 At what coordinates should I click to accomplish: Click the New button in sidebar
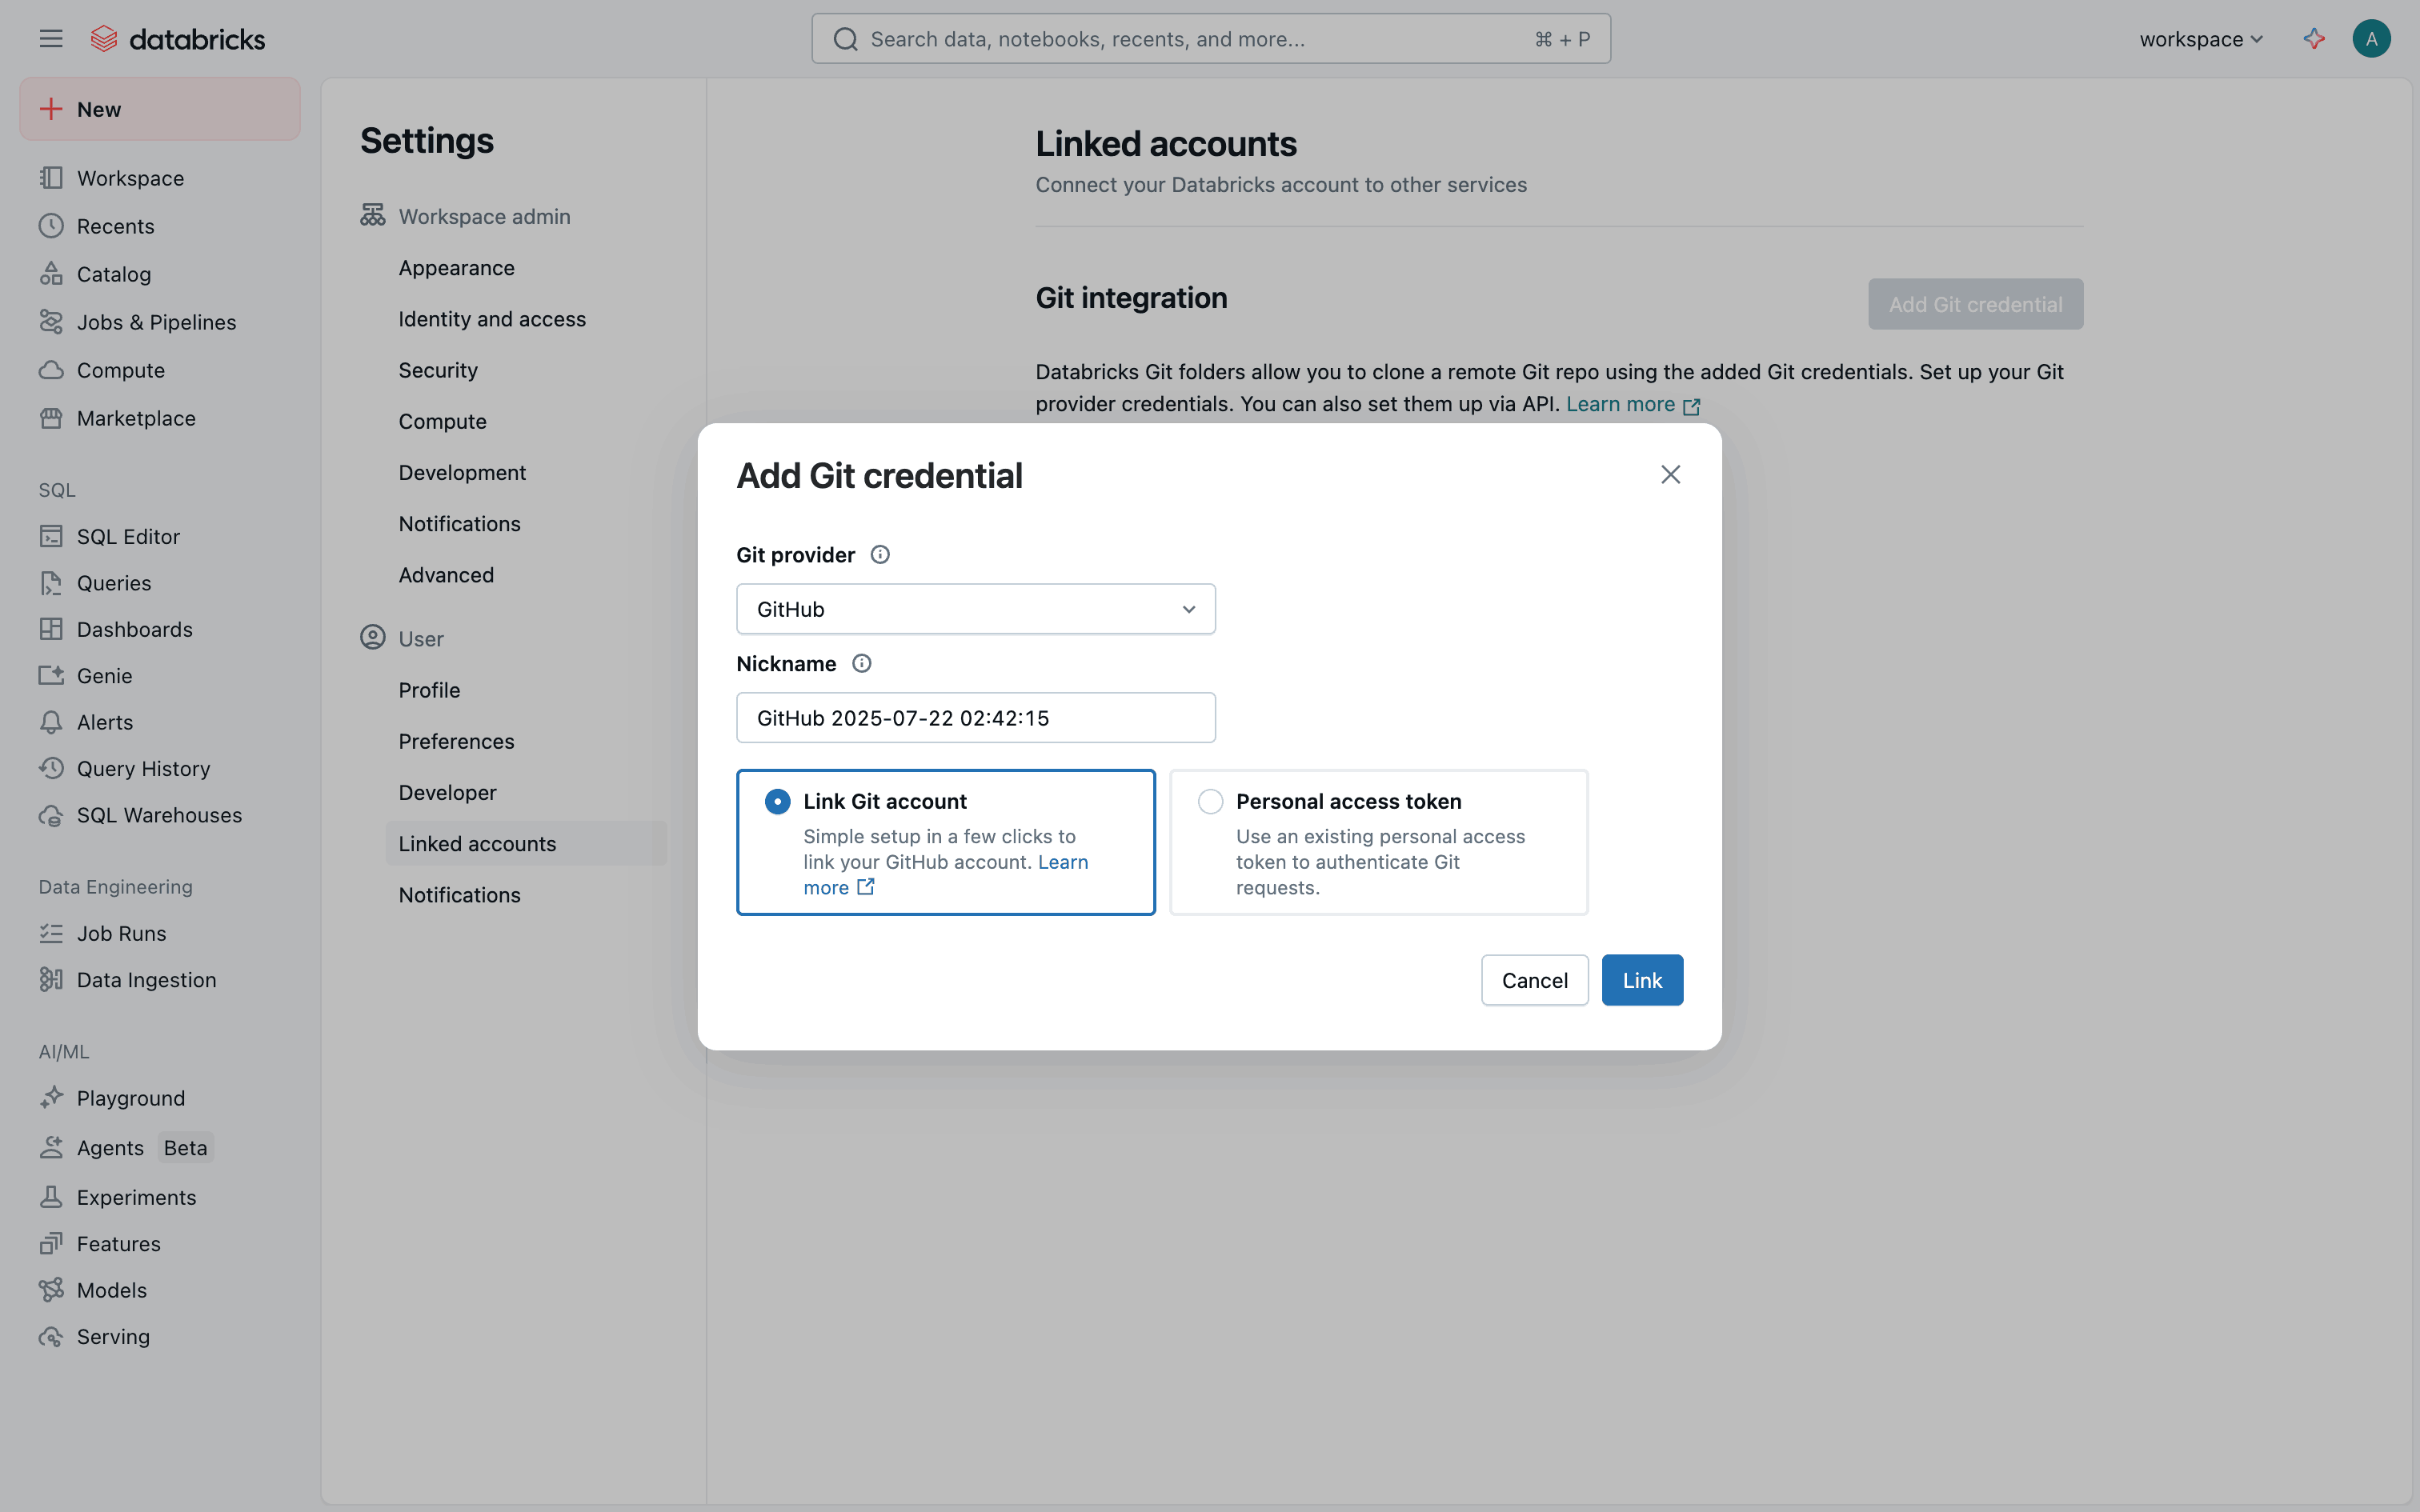pyautogui.click(x=160, y=109)
